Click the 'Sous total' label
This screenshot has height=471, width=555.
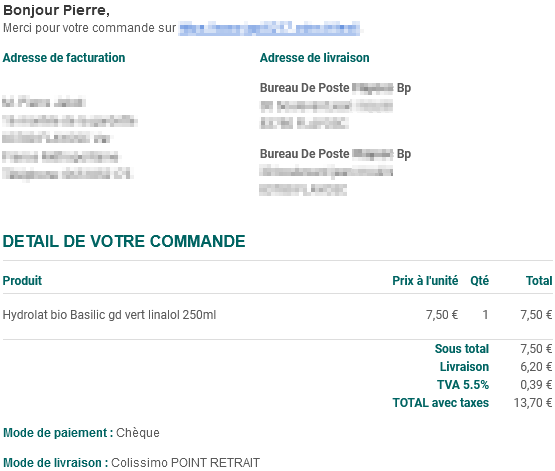pyautogui.click(x=462, y=349)
